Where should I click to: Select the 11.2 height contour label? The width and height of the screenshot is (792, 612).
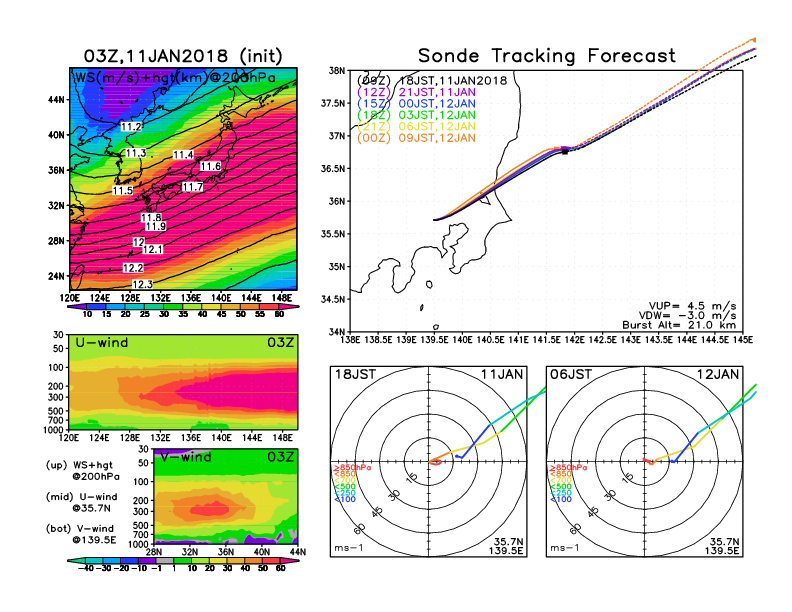tap(131, 127)
